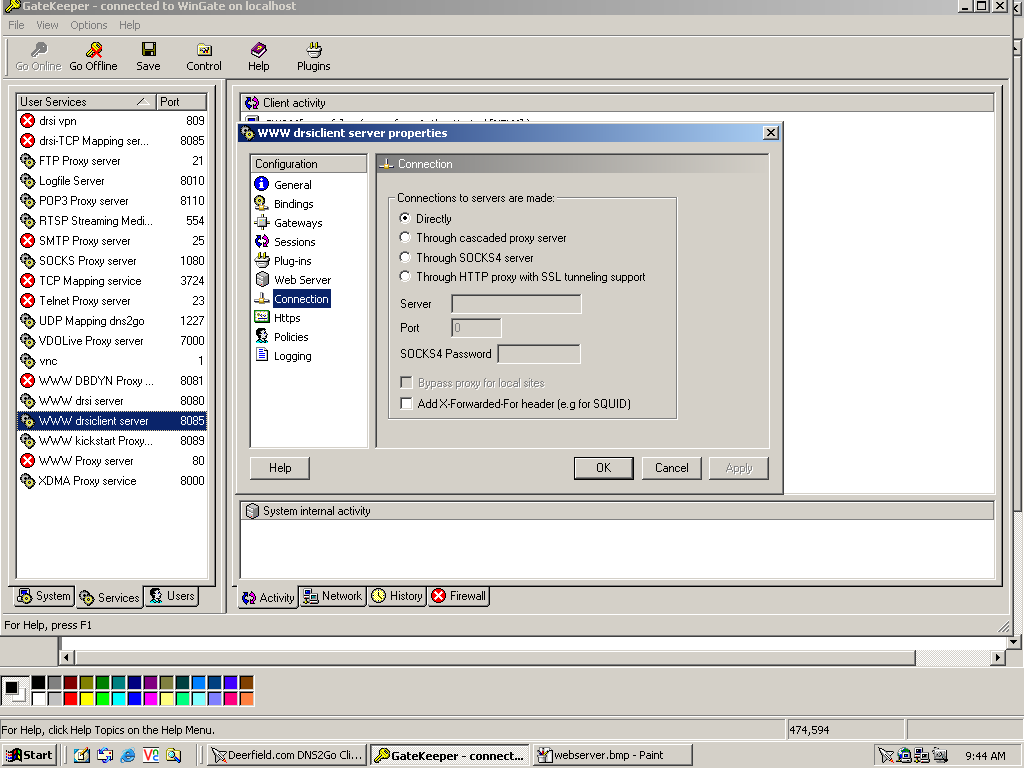Toggle Bypass proxy for local sites checkbox
Screen dimensions: 1024x768
[406, 382]
